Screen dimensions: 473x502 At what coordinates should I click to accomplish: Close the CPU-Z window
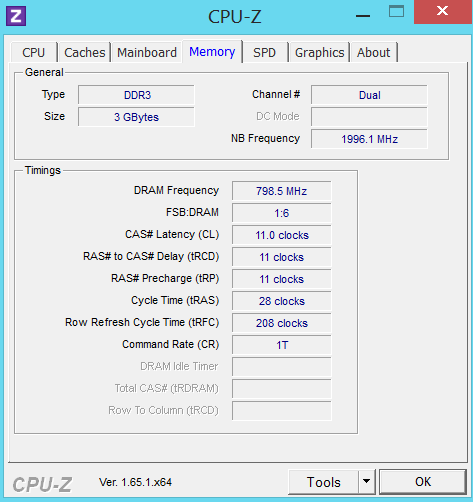(443, 11)
